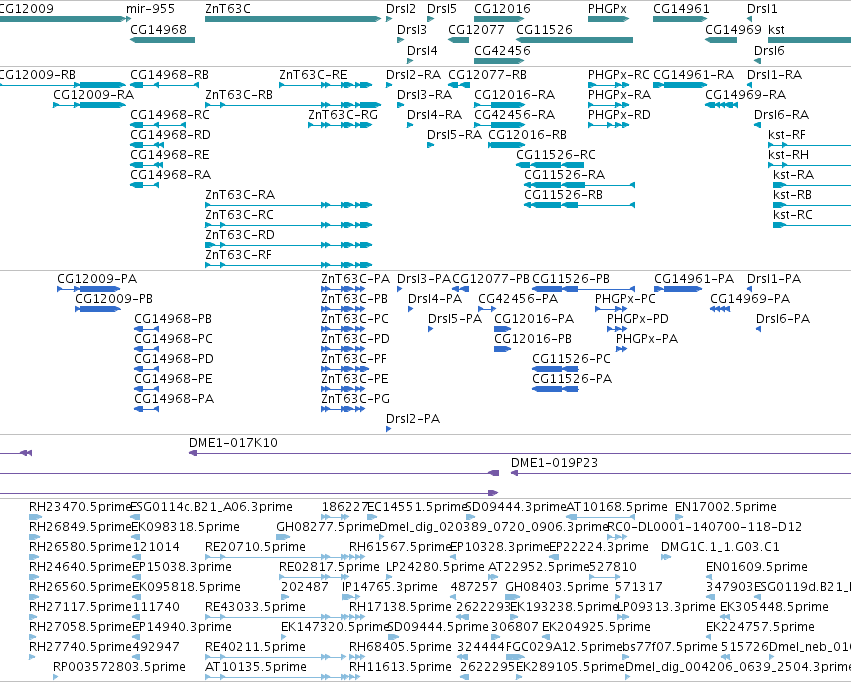Click transcript CG12009-RB label
The height and width of the screenshot is (682, 851).
[x=37, y=74]
